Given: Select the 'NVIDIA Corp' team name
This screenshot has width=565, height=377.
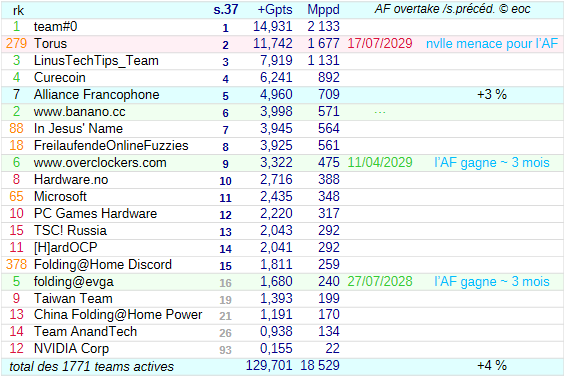Looking at the screenshot, I should pyautogui.click(x=71, y=349).
